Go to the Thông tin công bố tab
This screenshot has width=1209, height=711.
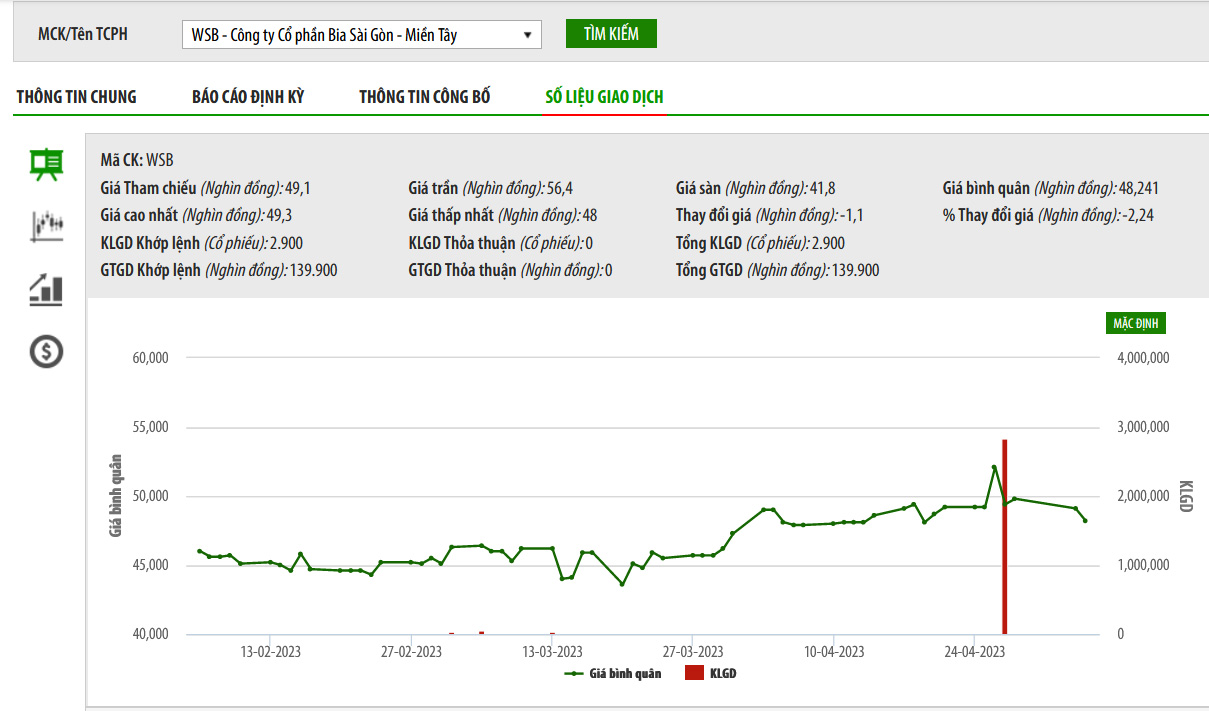click(425, 97)
